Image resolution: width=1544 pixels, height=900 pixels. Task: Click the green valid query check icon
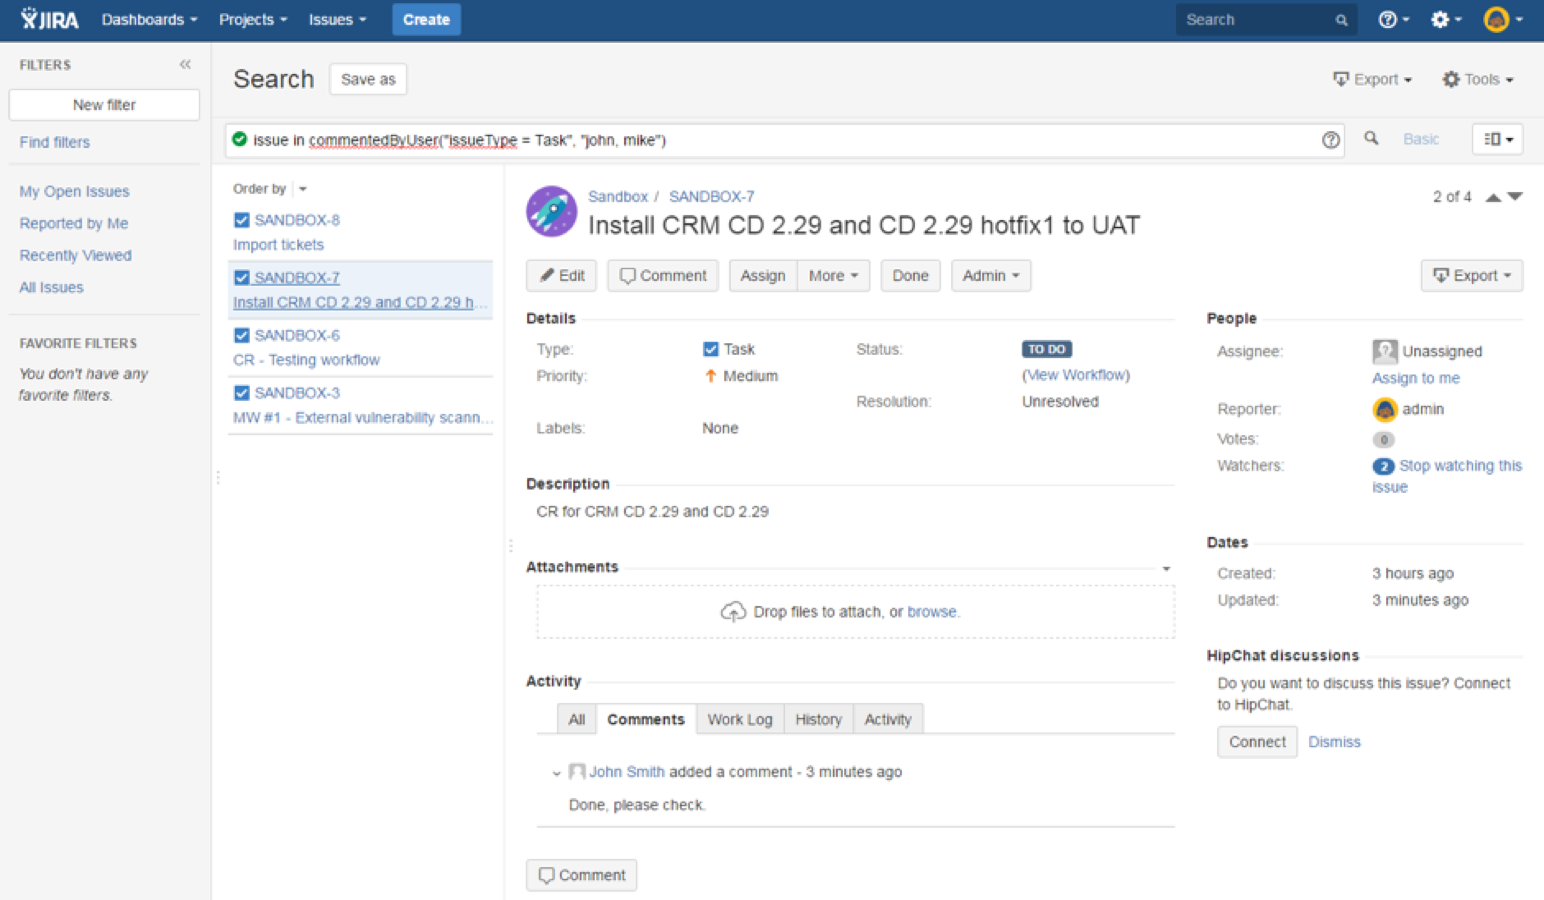point(239,139)
